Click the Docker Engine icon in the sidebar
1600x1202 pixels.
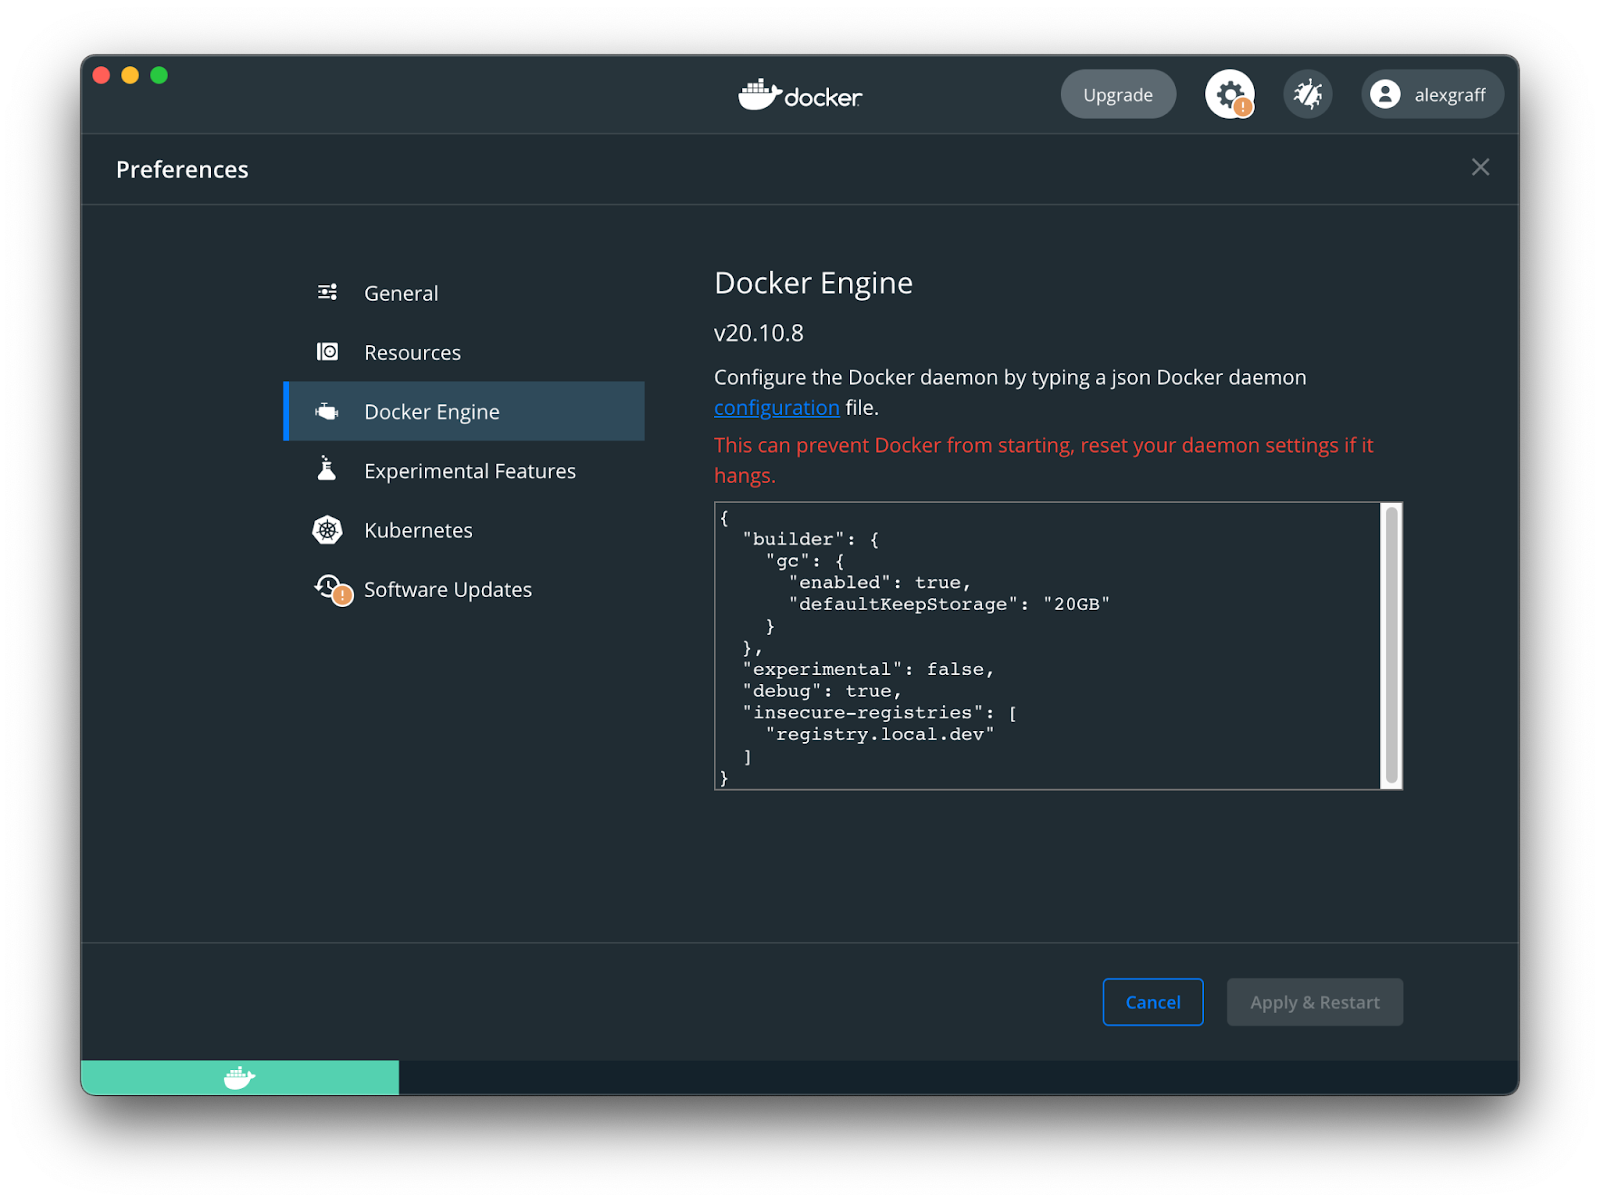327,411
